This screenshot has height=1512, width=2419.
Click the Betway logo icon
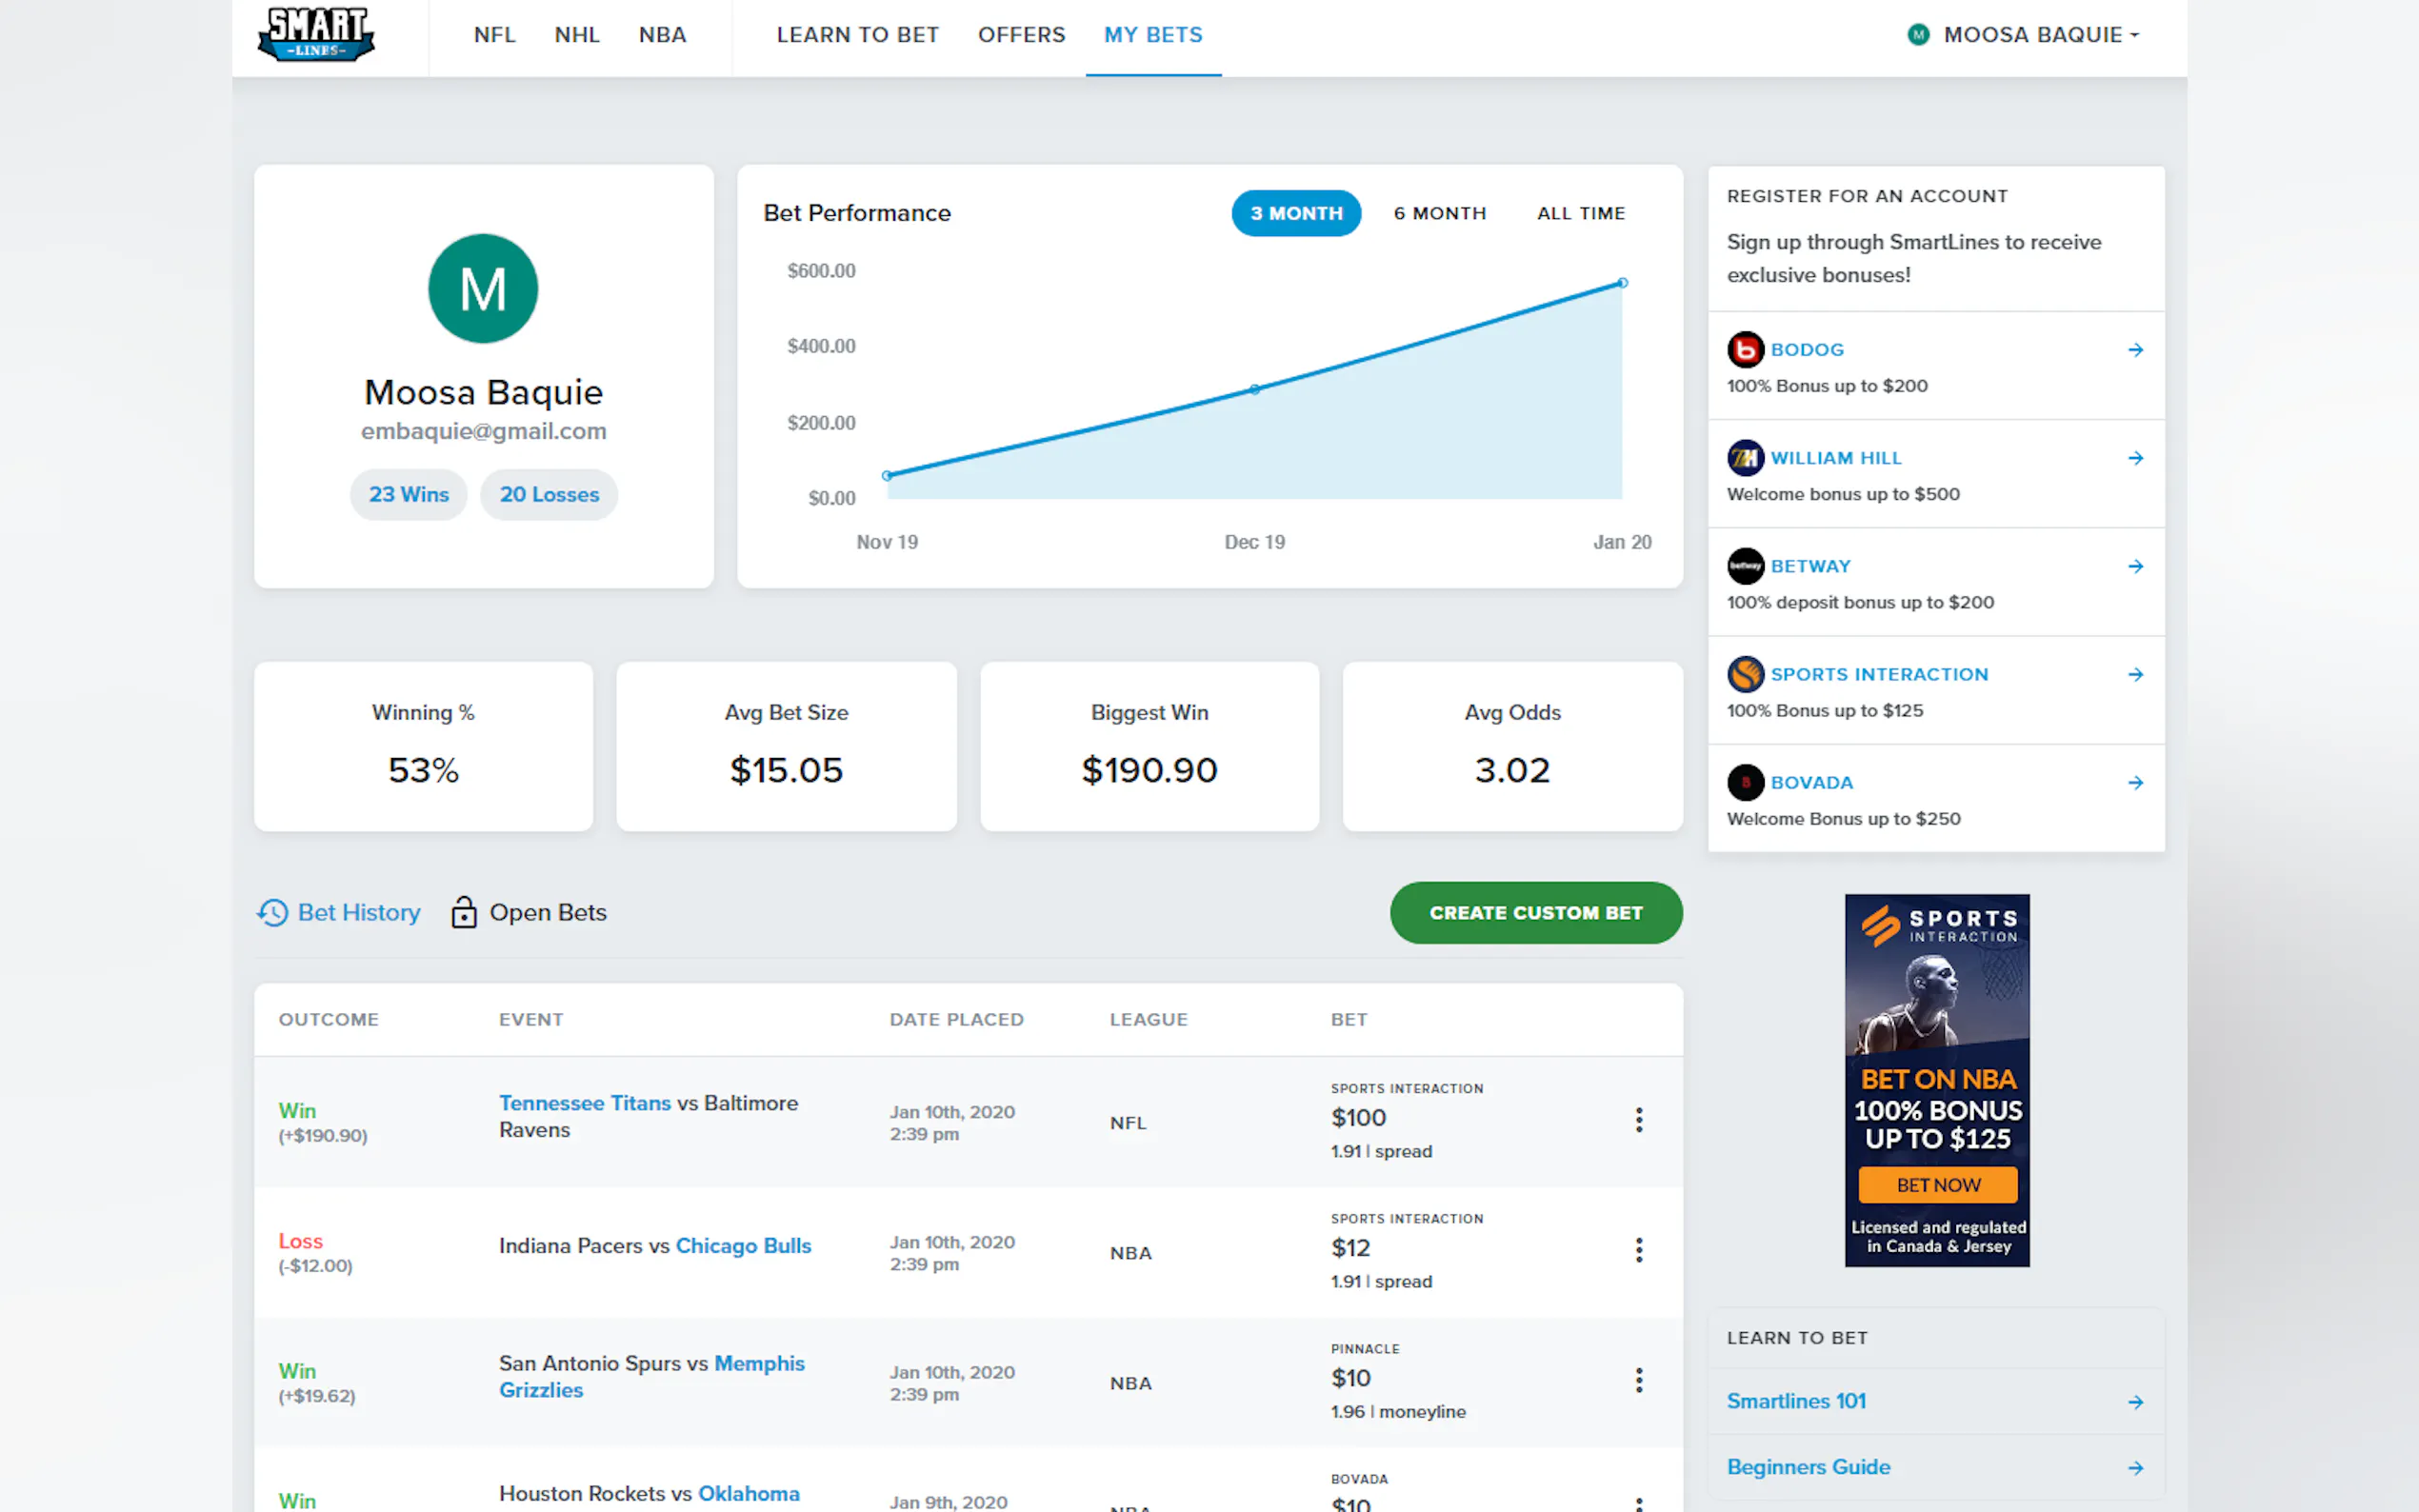(x=1745, y=566)
